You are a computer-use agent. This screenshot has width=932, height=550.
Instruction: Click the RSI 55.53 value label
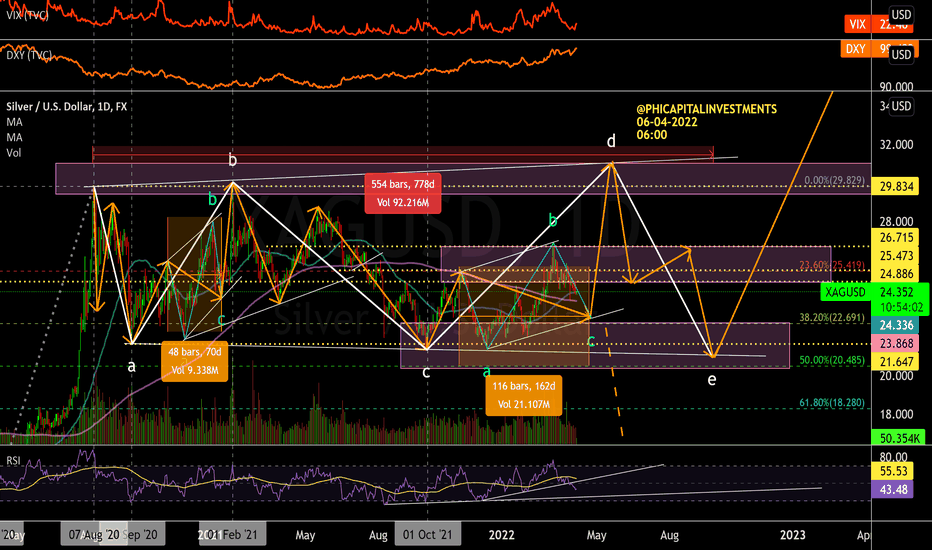892,472
